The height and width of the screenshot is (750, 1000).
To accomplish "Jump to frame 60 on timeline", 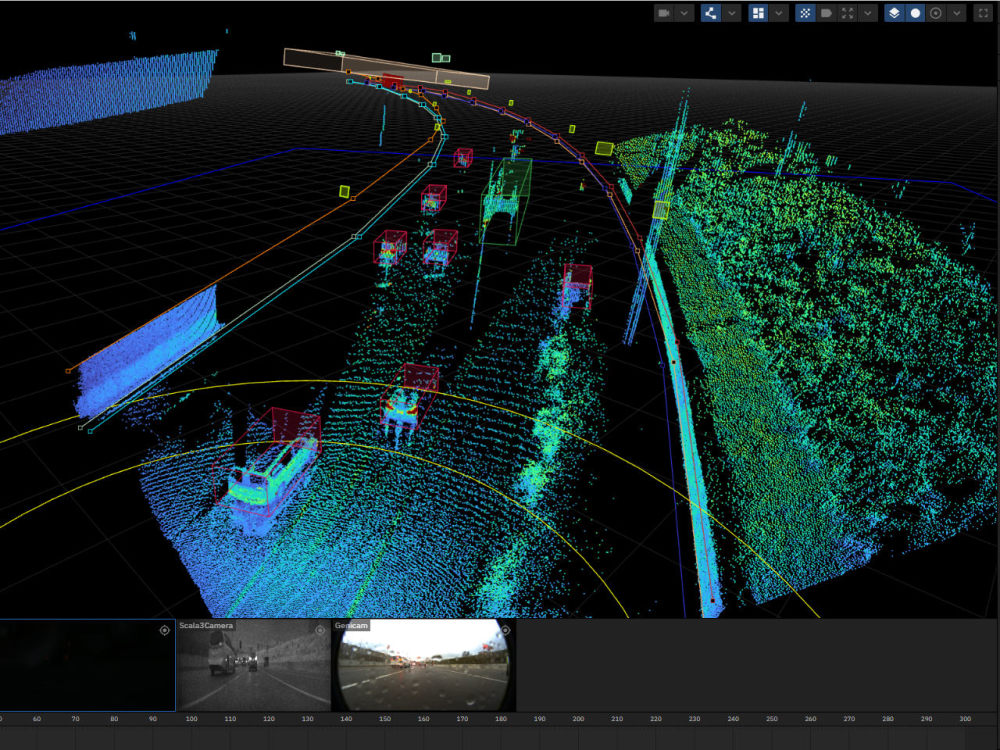I will coord(37,719).
